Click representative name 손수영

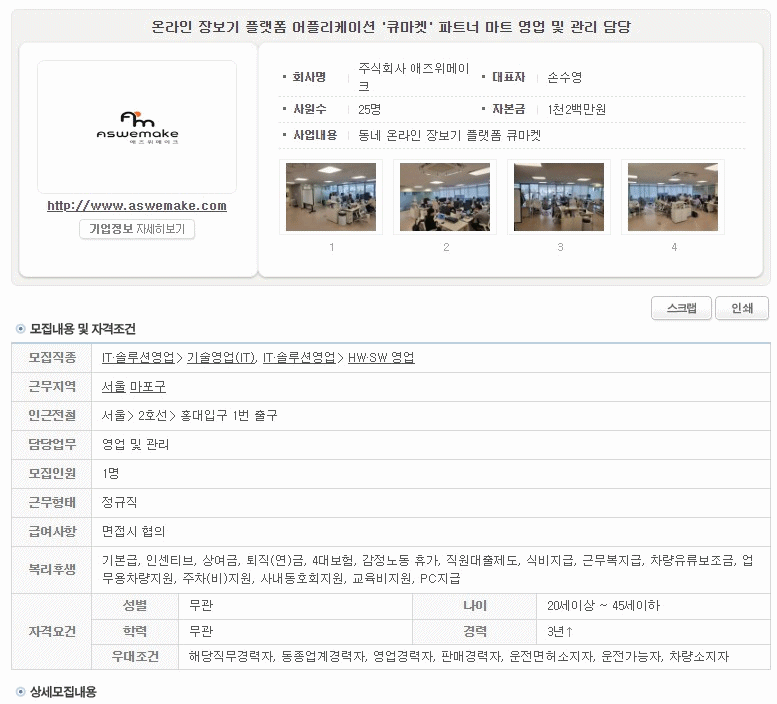(x=564, y=77)
